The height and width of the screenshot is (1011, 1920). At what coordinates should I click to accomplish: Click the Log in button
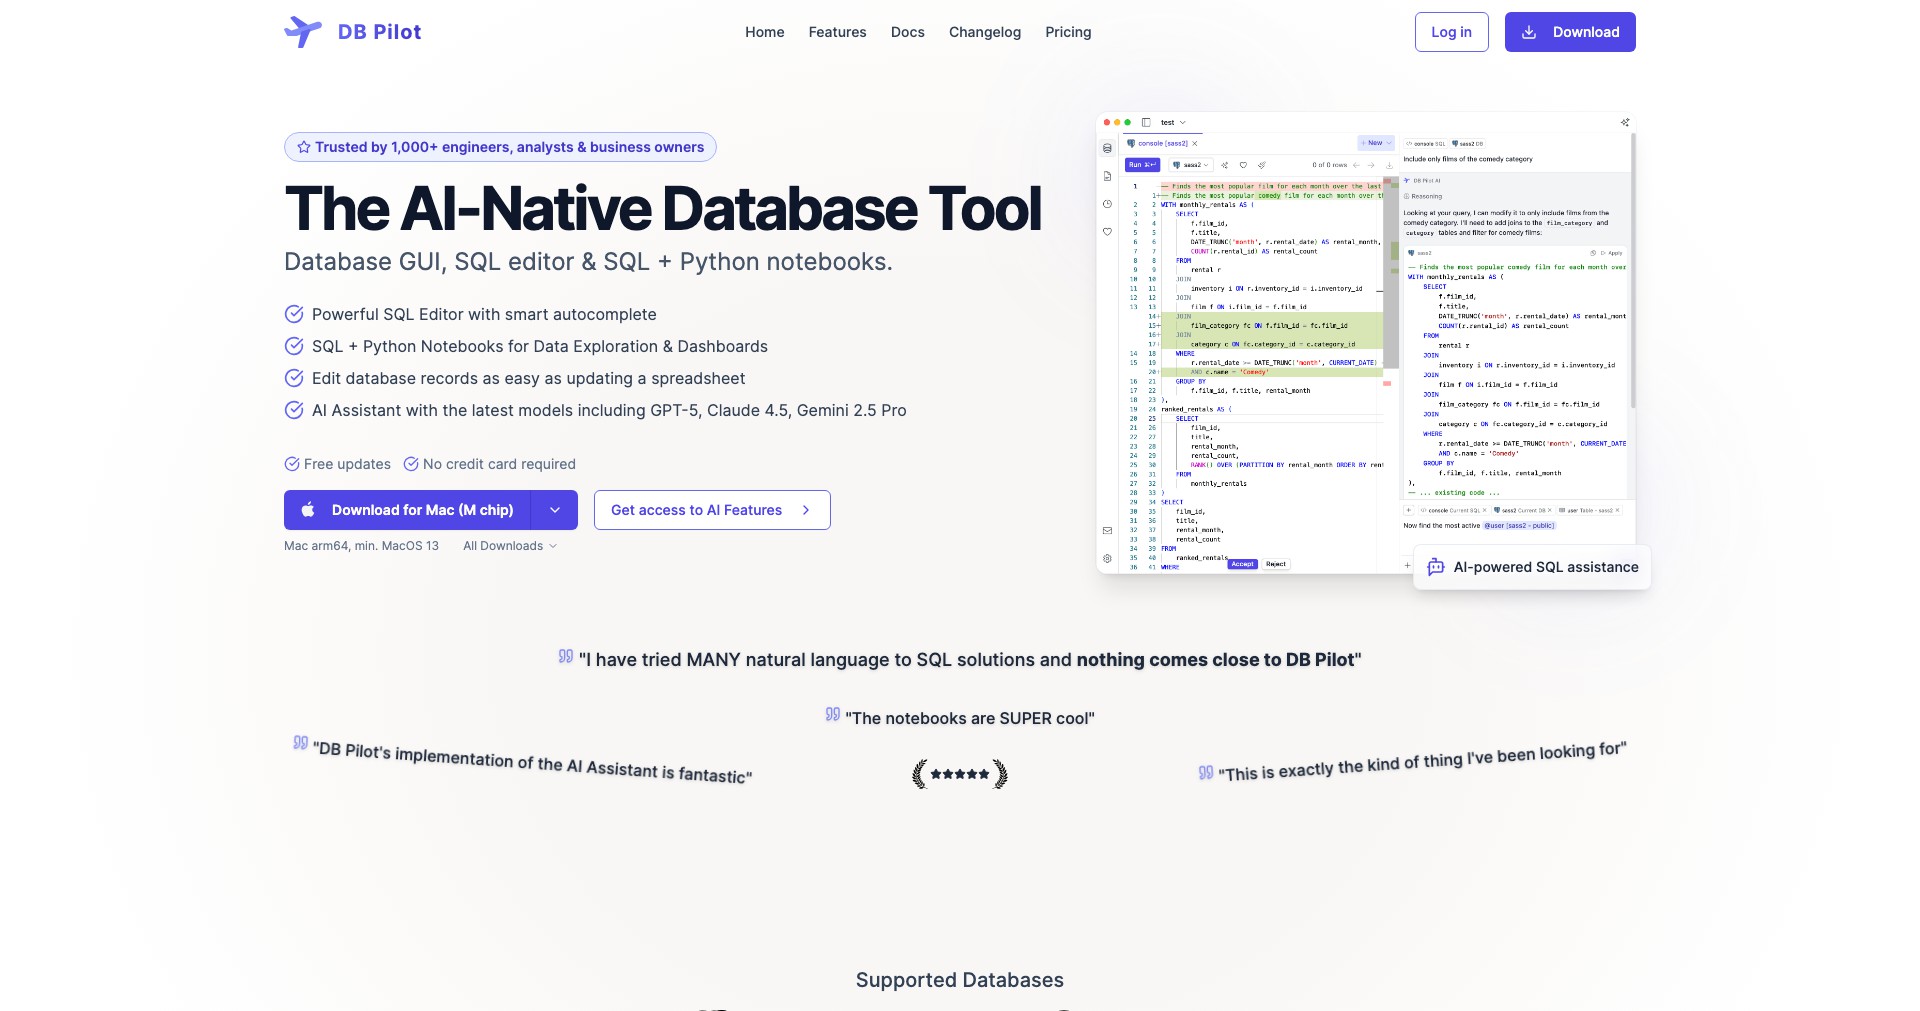[1451, 32]
